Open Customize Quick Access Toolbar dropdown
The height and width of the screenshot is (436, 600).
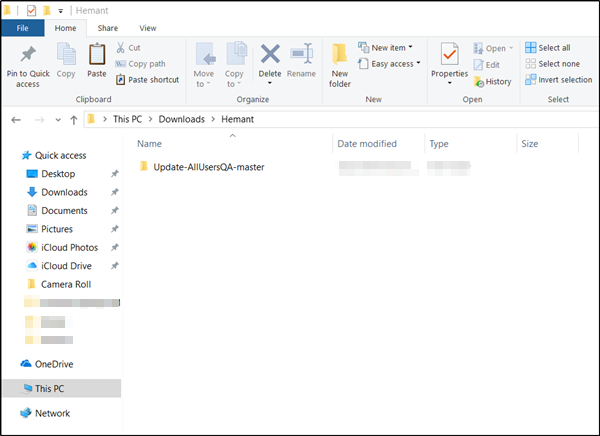60,11
